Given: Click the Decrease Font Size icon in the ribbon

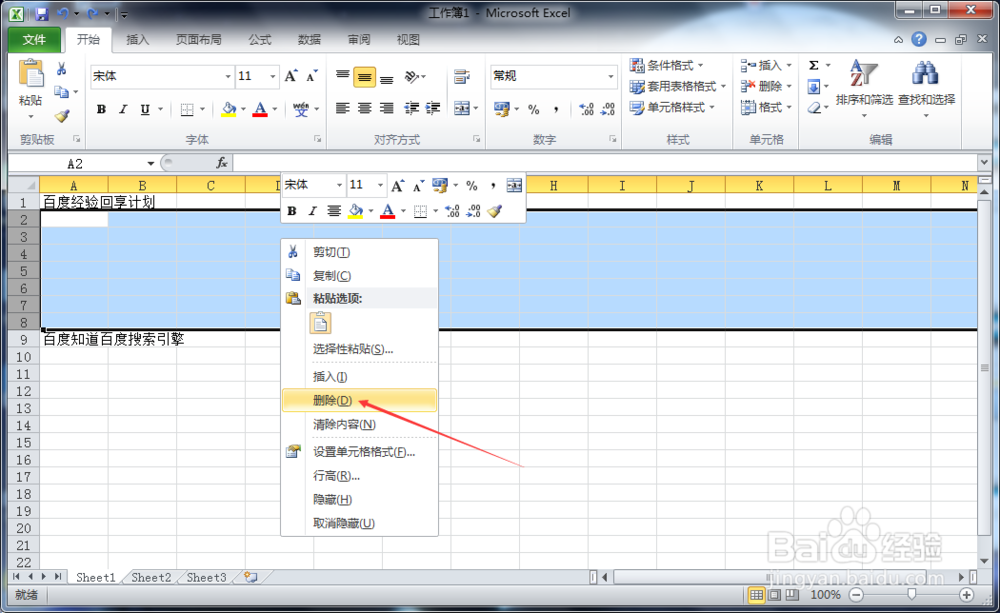Looking at the screenshot, I should tap(311, 76).
